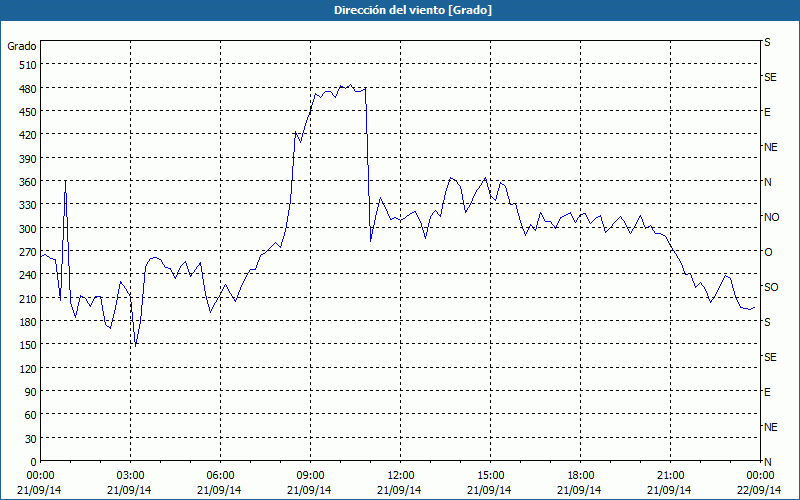Viewport: 800px width, 500px height.
Task: Click the 390 tick label
Action: [x=28, y=159]
